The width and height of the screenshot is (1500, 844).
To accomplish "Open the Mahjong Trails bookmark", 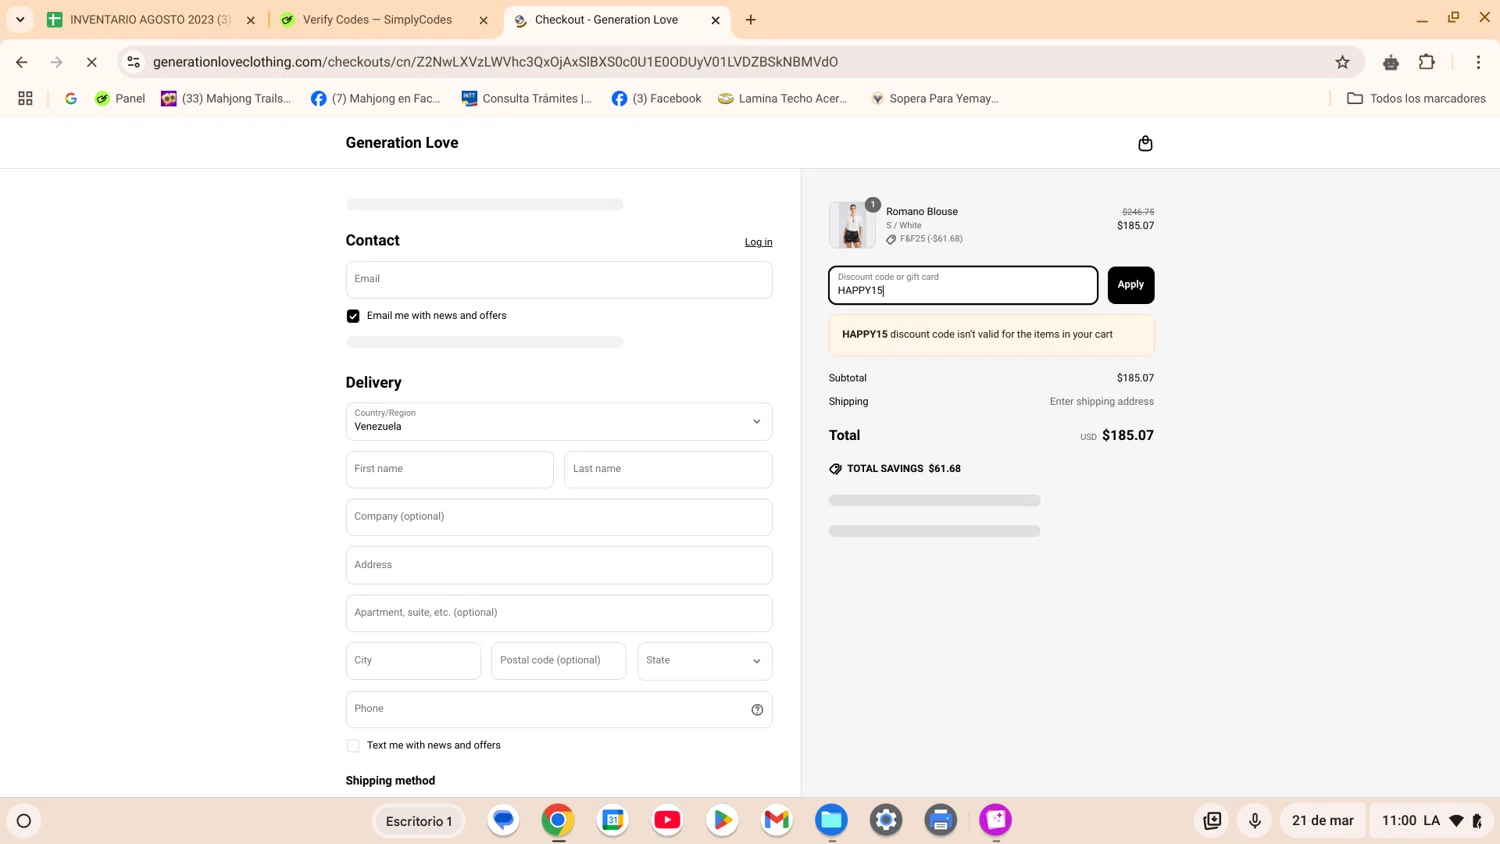I will click(226, 98).
